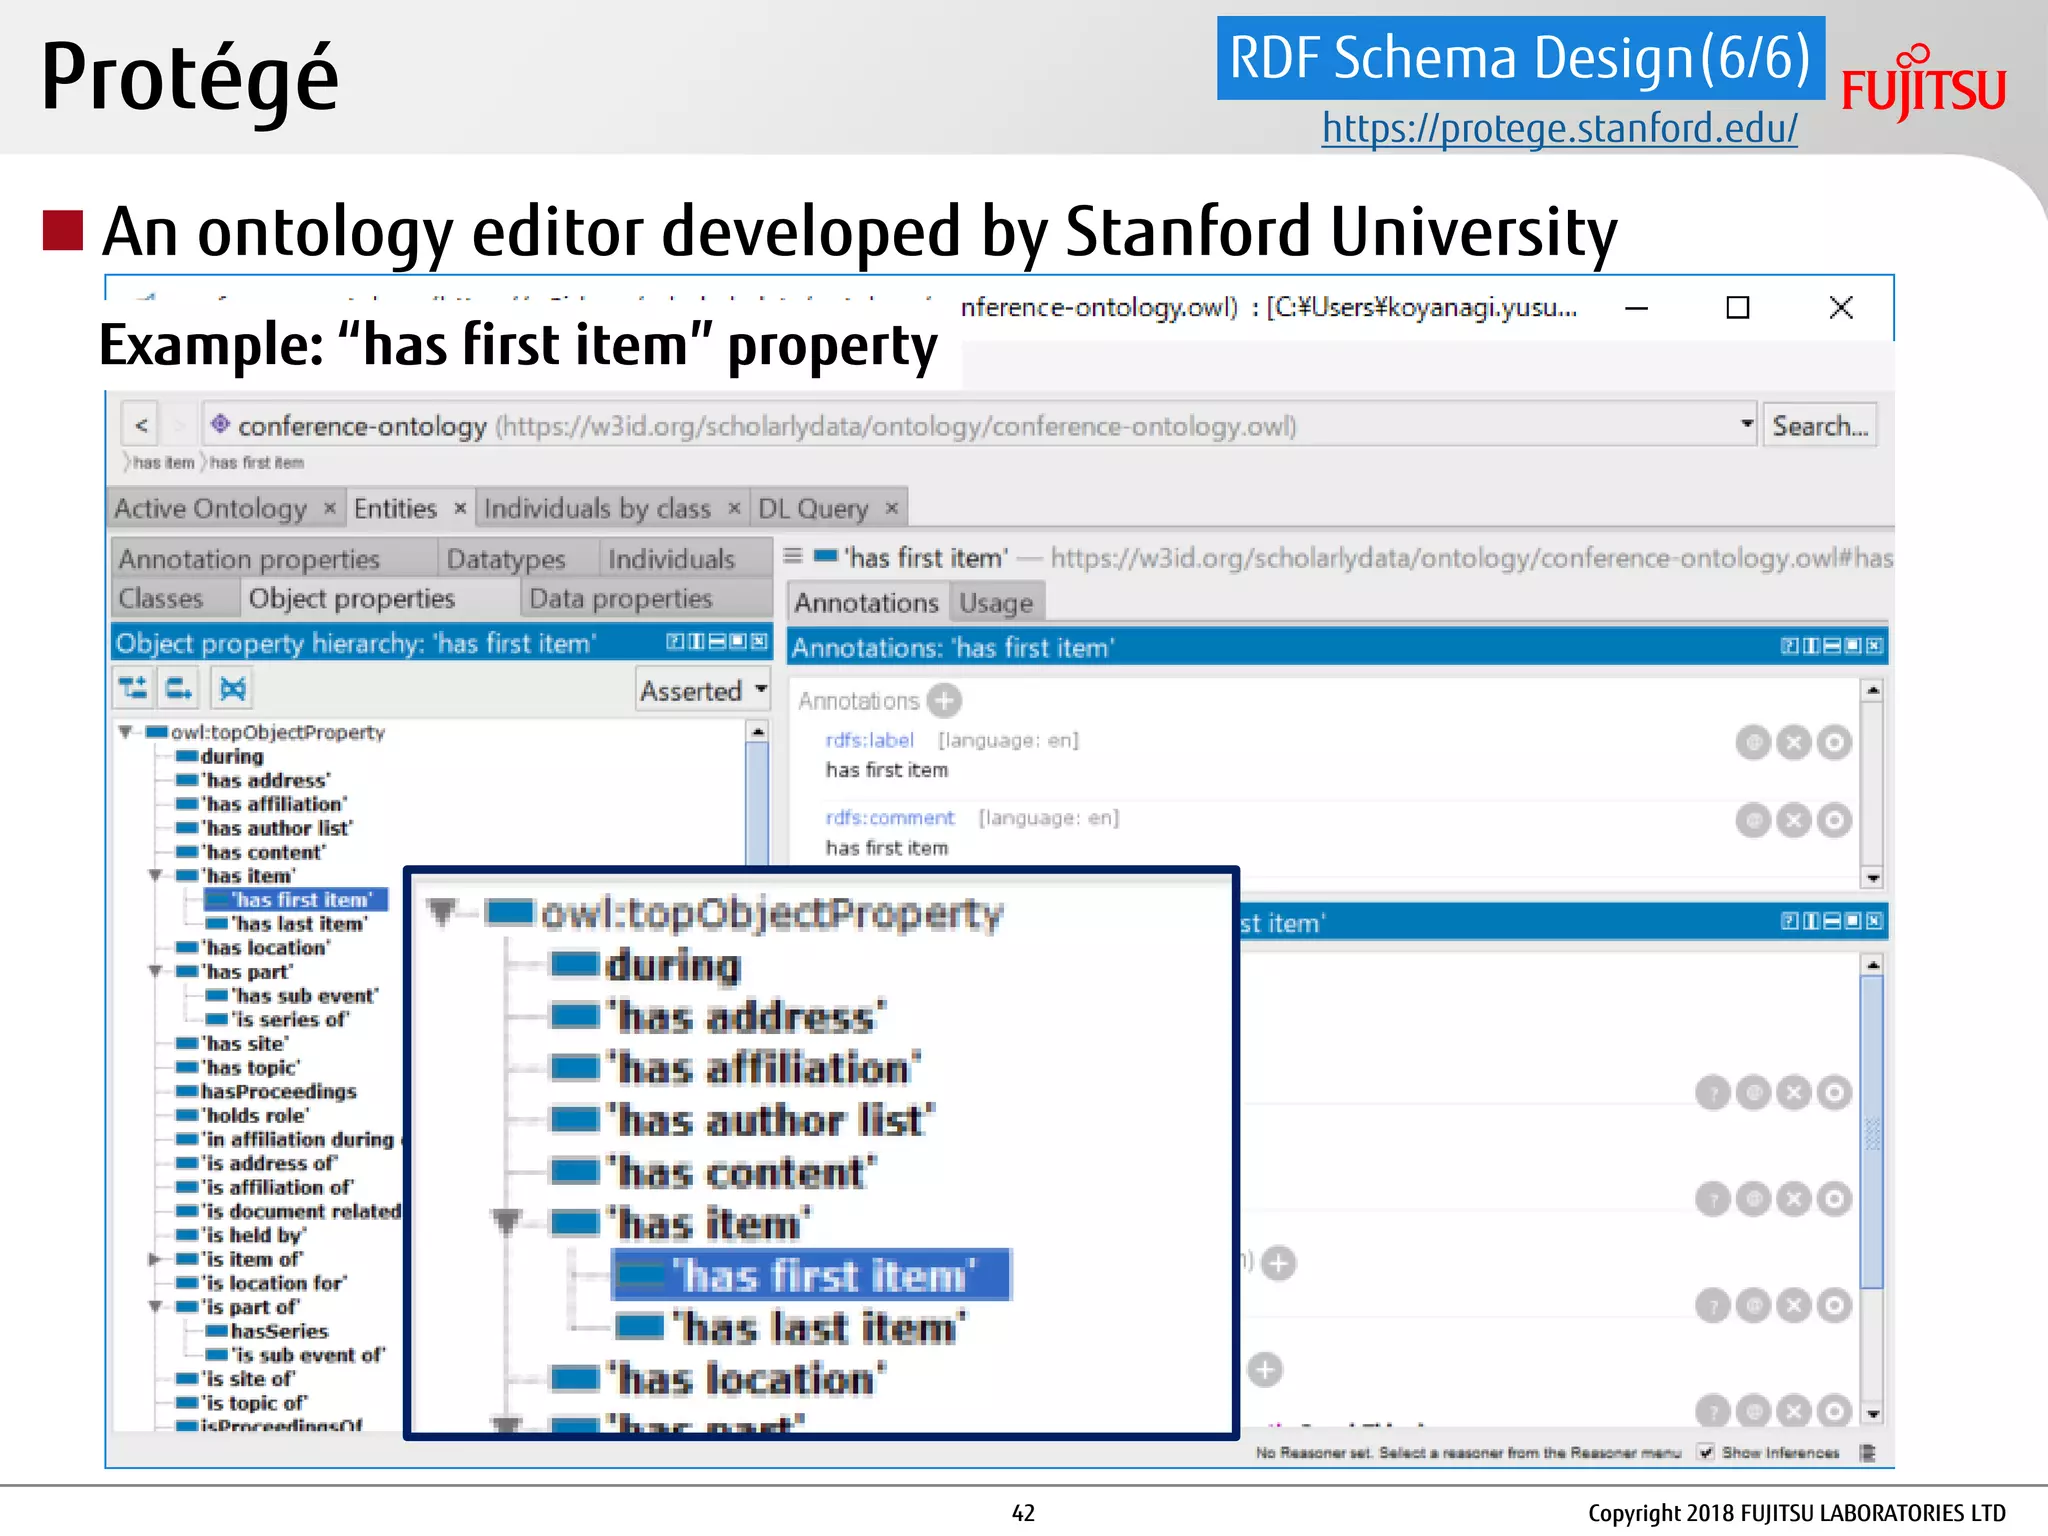Viewport: 2048px width, 1536px height.
Task: Click the view controls on Annotations panel header
Action: (1832, 647)
